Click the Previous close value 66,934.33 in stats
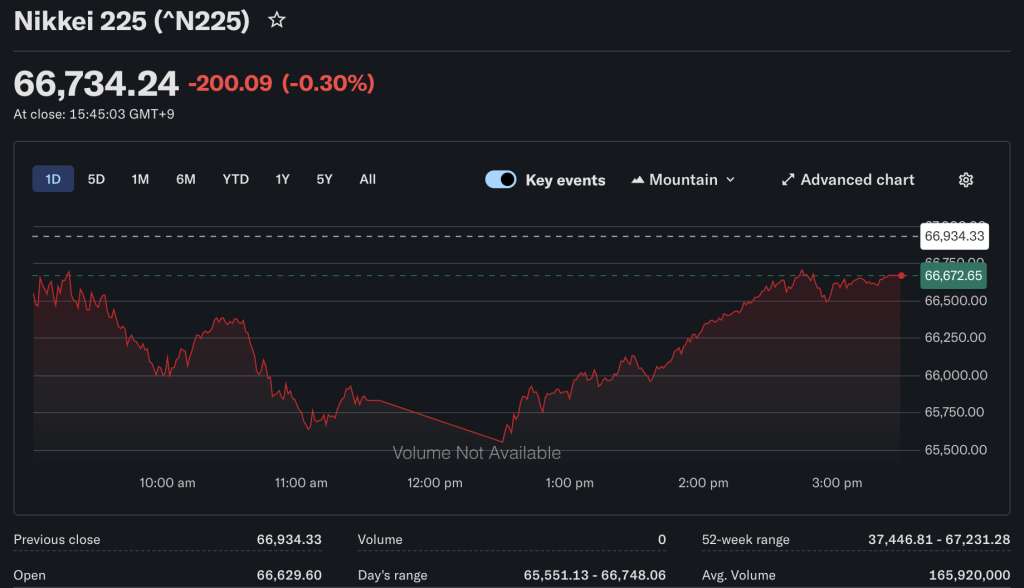Image resolution: width=1024 pixels, height=588 pixels. tap(289, 540)
